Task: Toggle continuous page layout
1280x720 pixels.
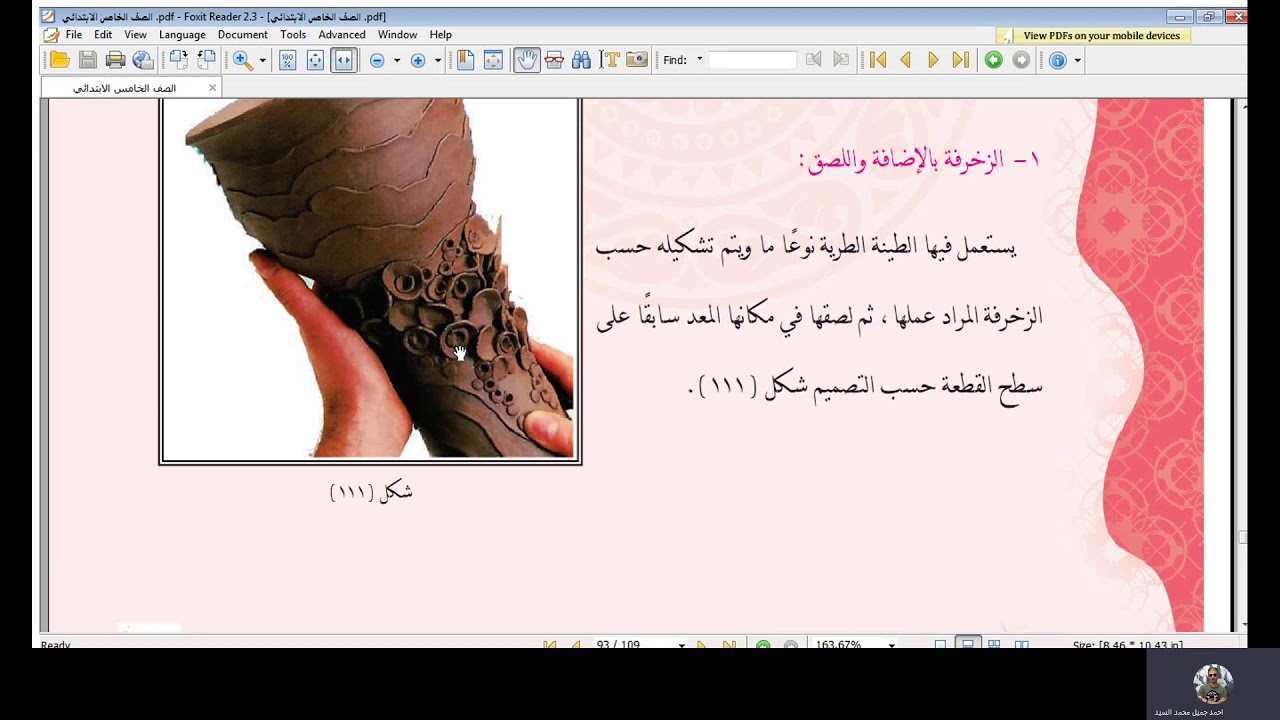Action: (967, 644)
